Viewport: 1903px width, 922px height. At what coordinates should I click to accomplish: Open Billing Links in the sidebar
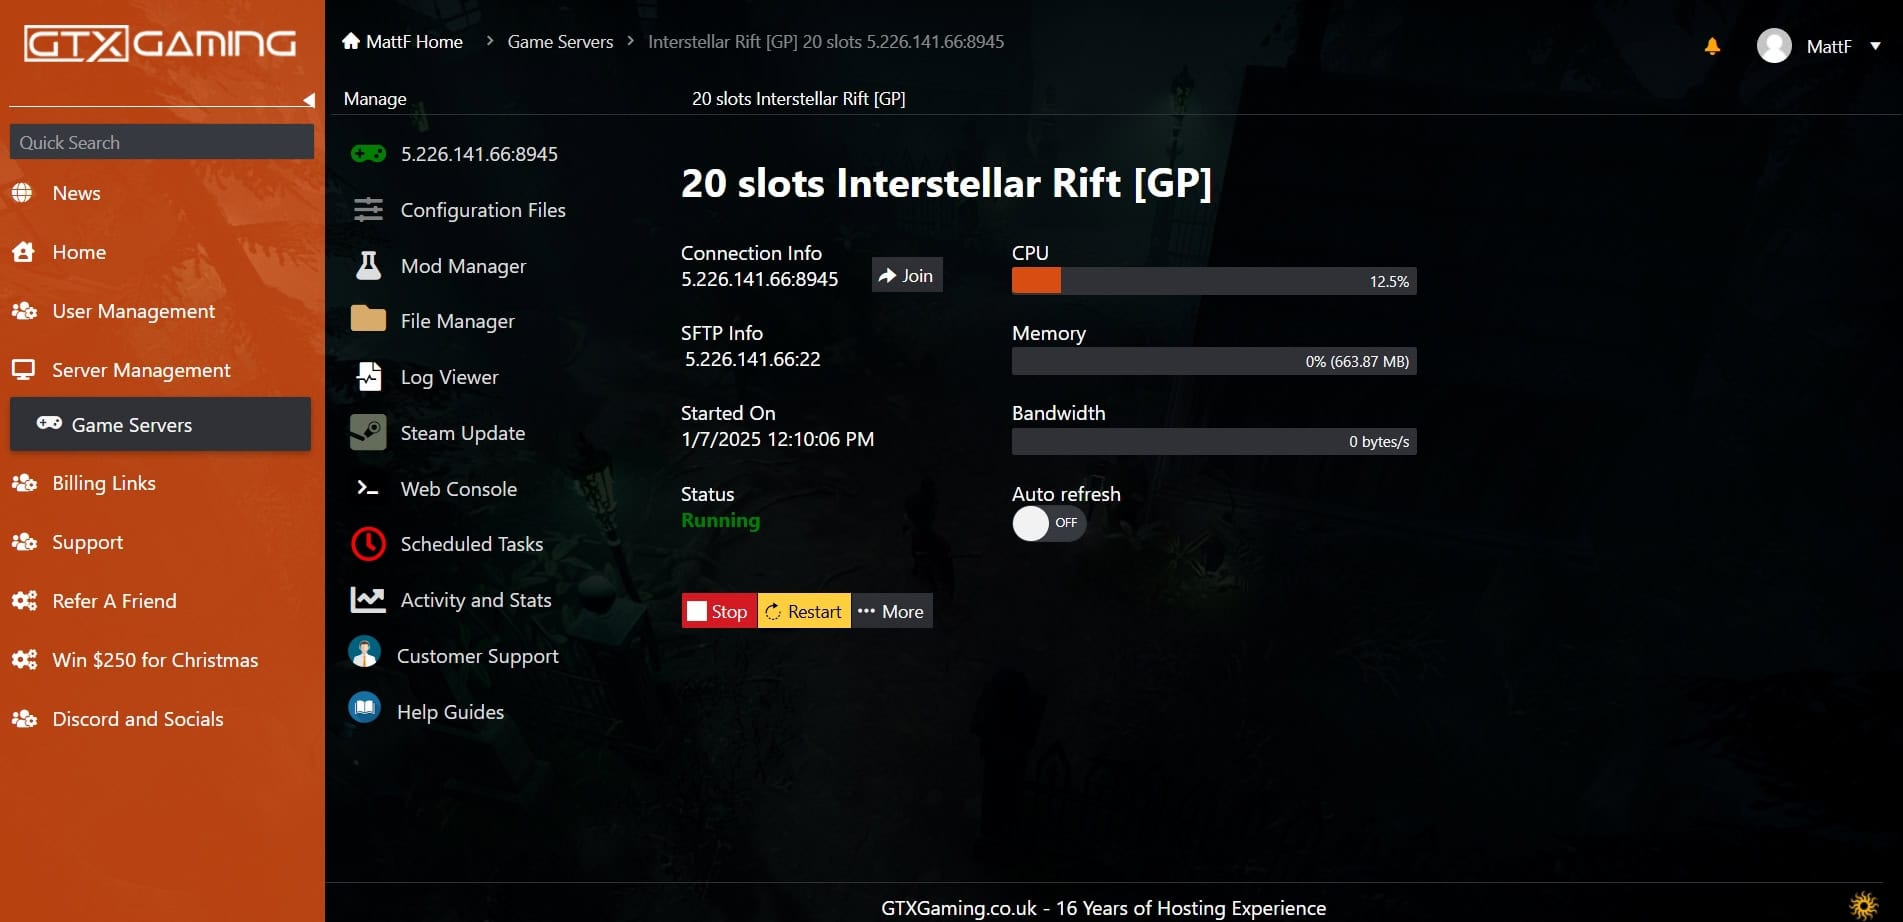click(104, 484)
